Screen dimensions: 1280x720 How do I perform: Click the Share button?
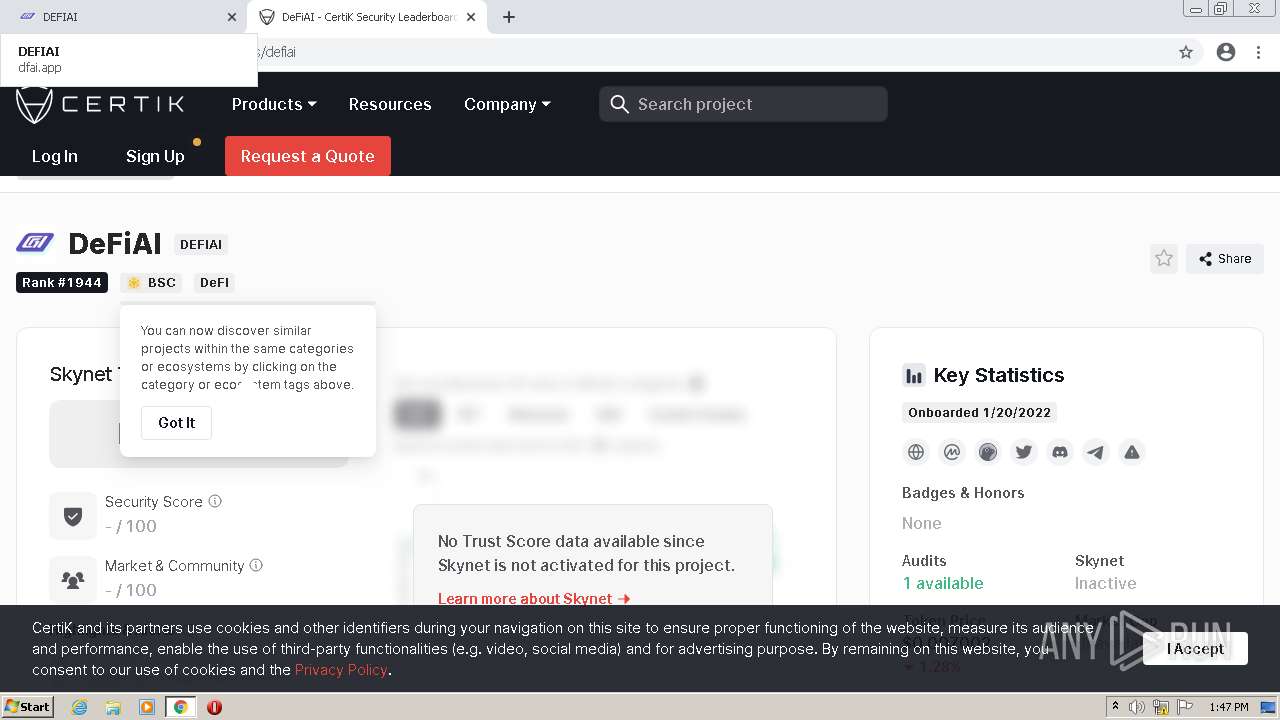coord(1225,259)
